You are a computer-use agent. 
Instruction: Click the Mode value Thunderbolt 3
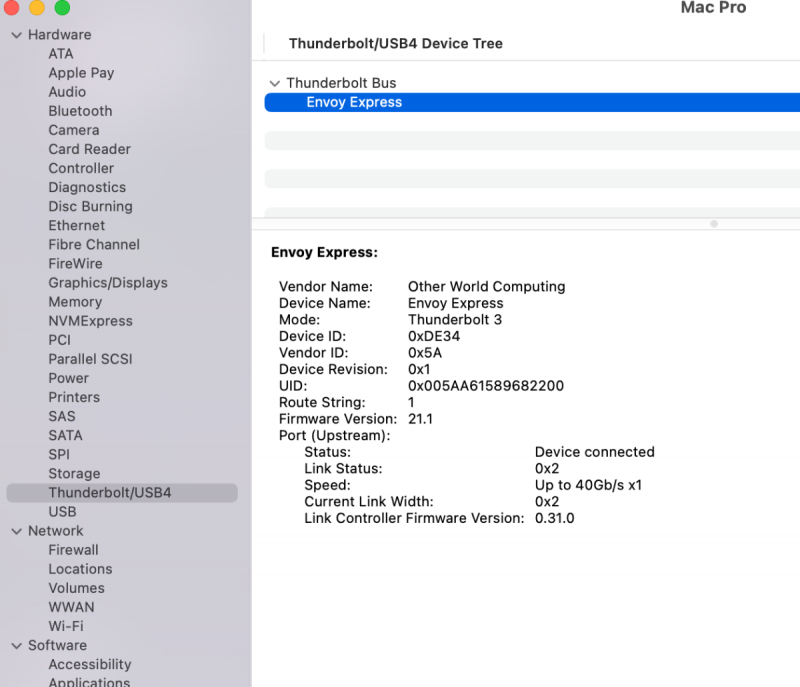[x=455, y=320]
